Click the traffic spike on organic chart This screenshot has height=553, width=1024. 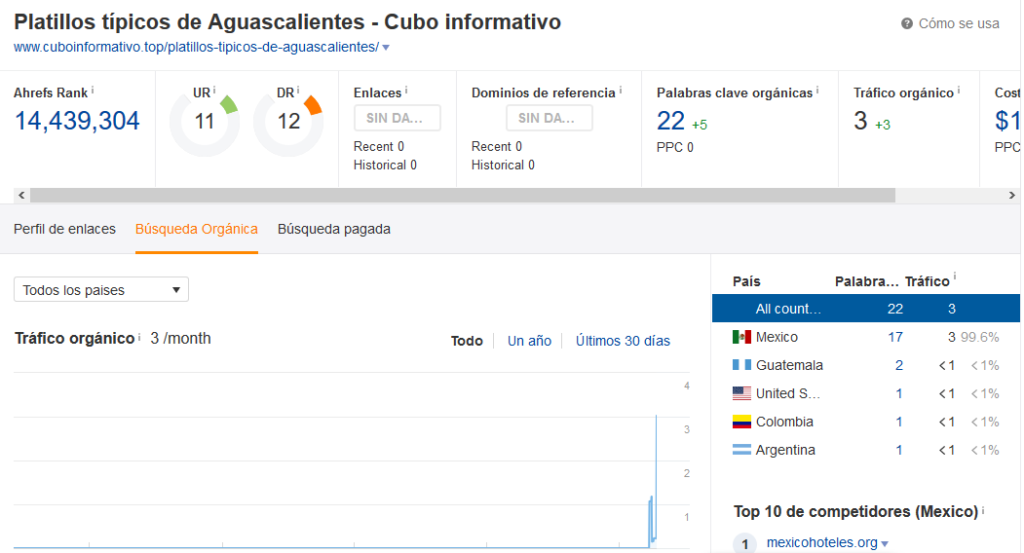(x=655, y=480)
